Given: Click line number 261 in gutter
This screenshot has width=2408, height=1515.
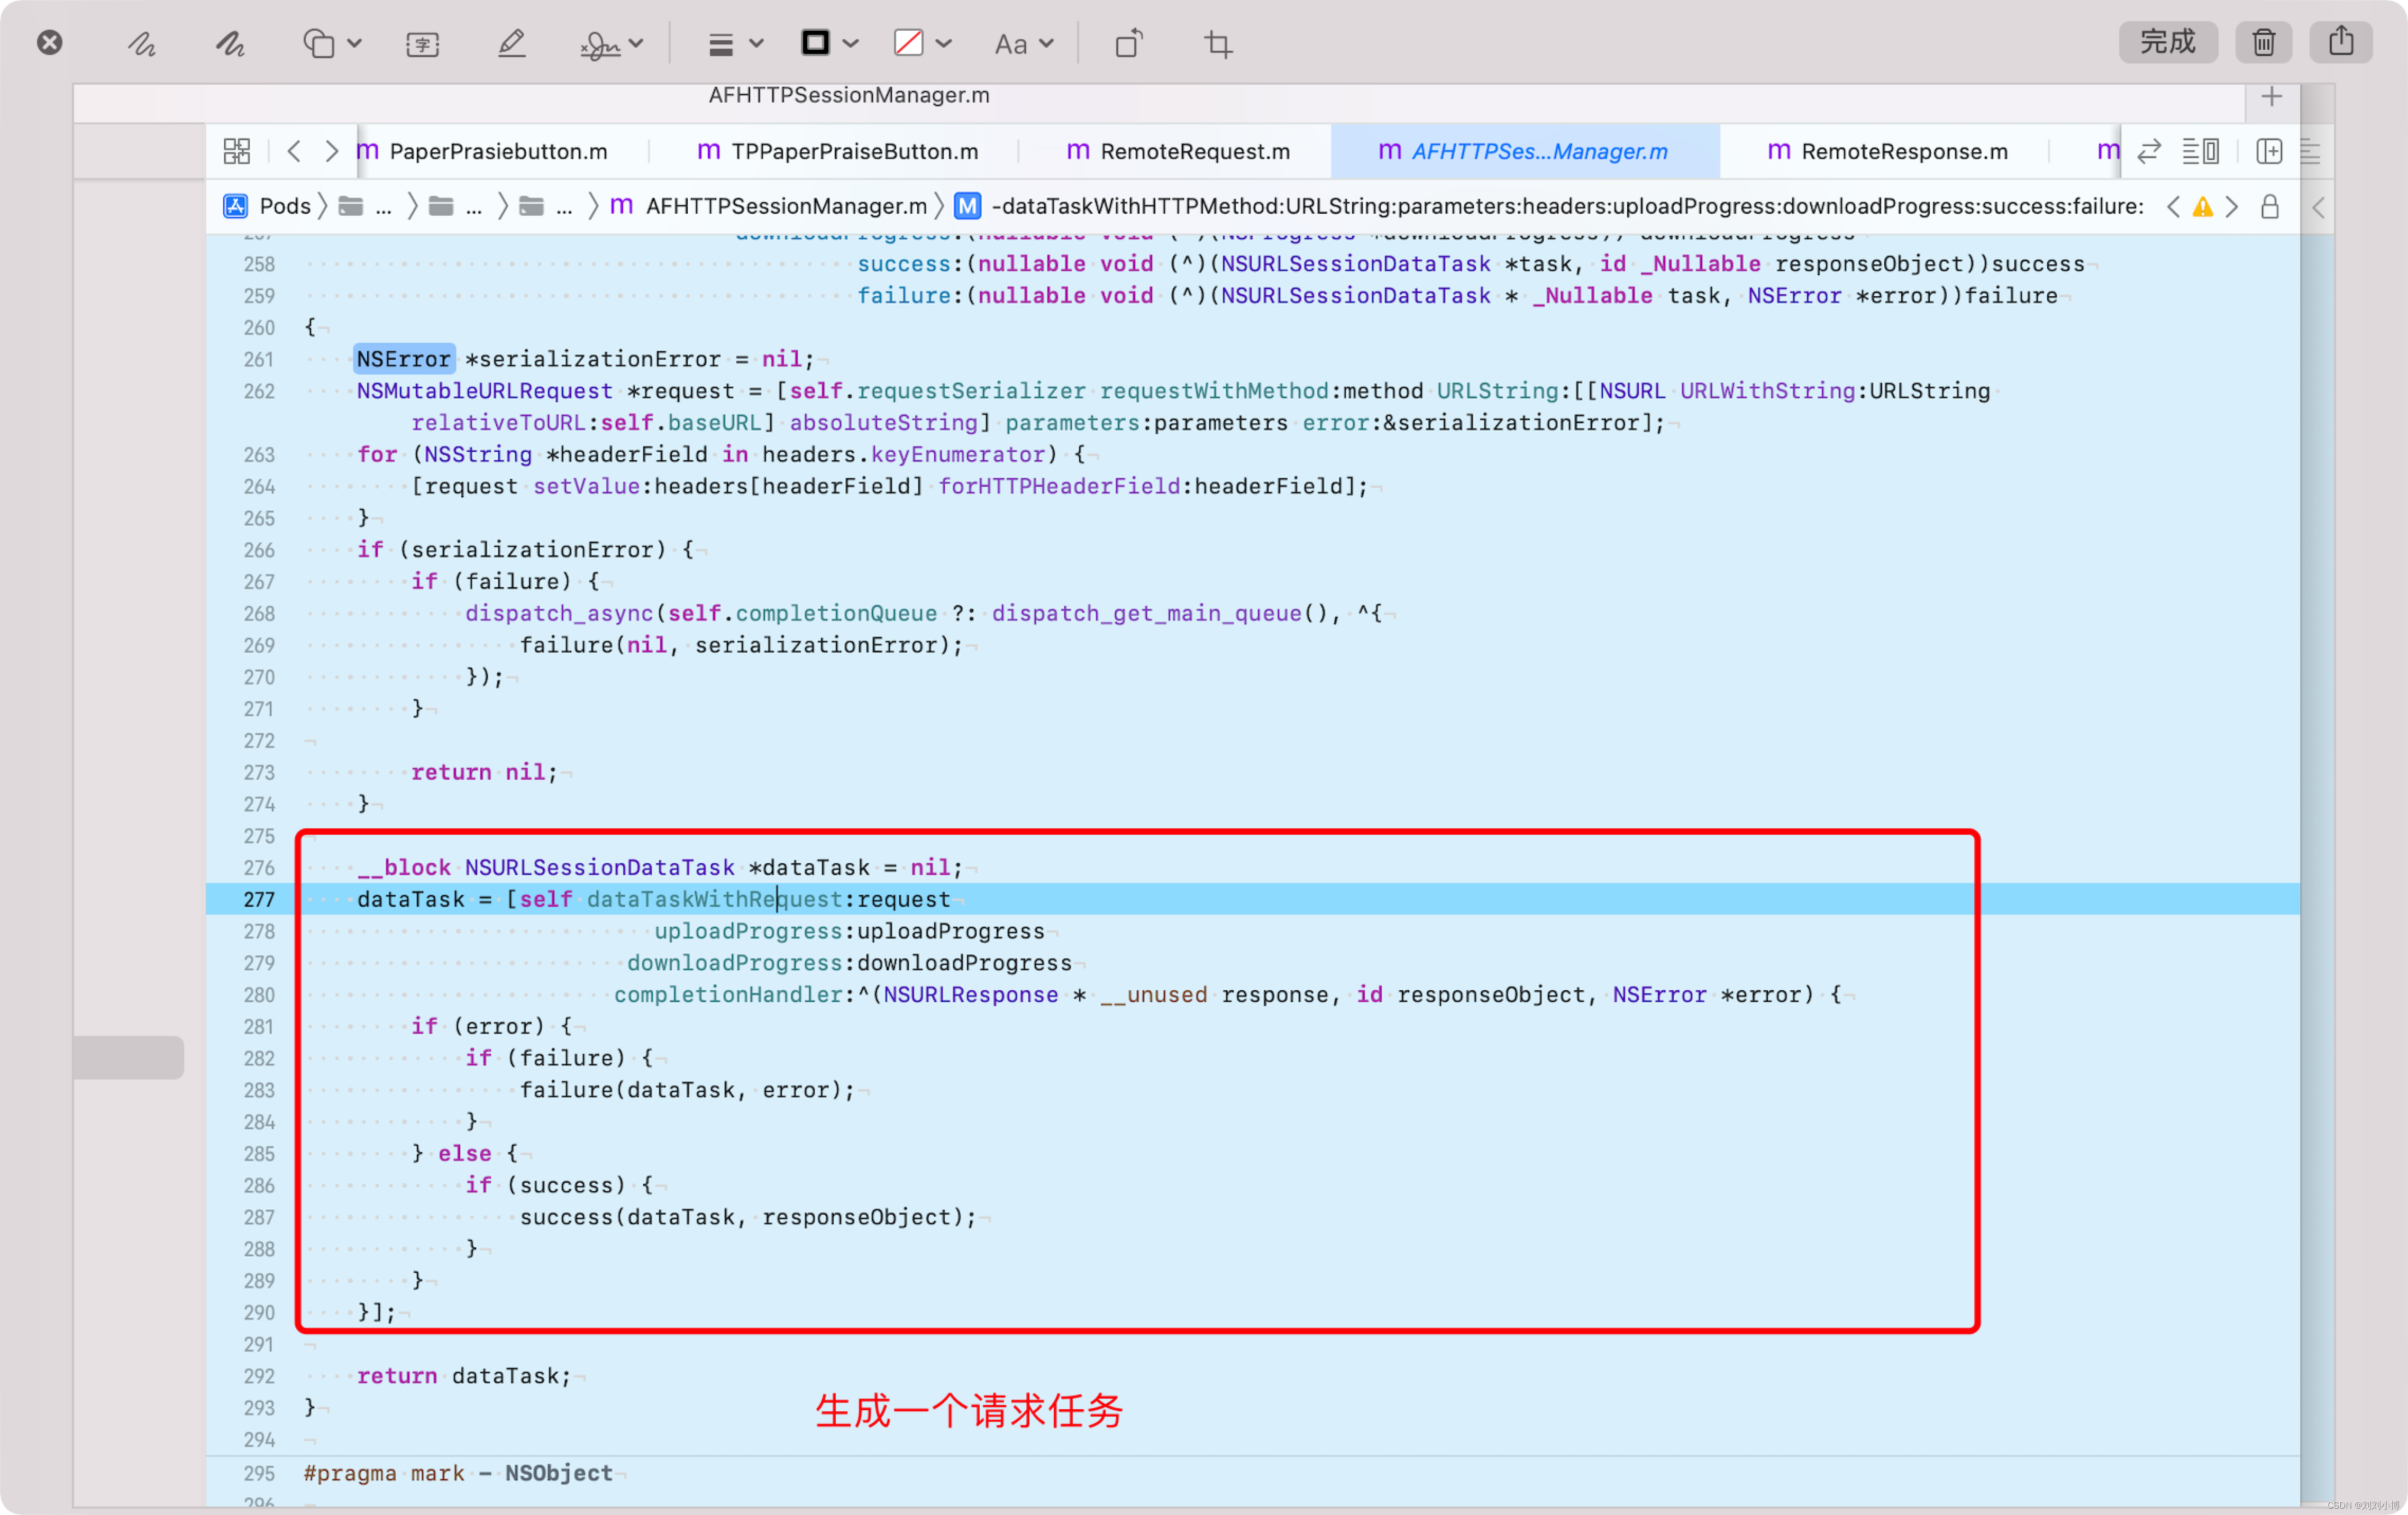Looking at the screenshot, I should click(x=259, y=359).
